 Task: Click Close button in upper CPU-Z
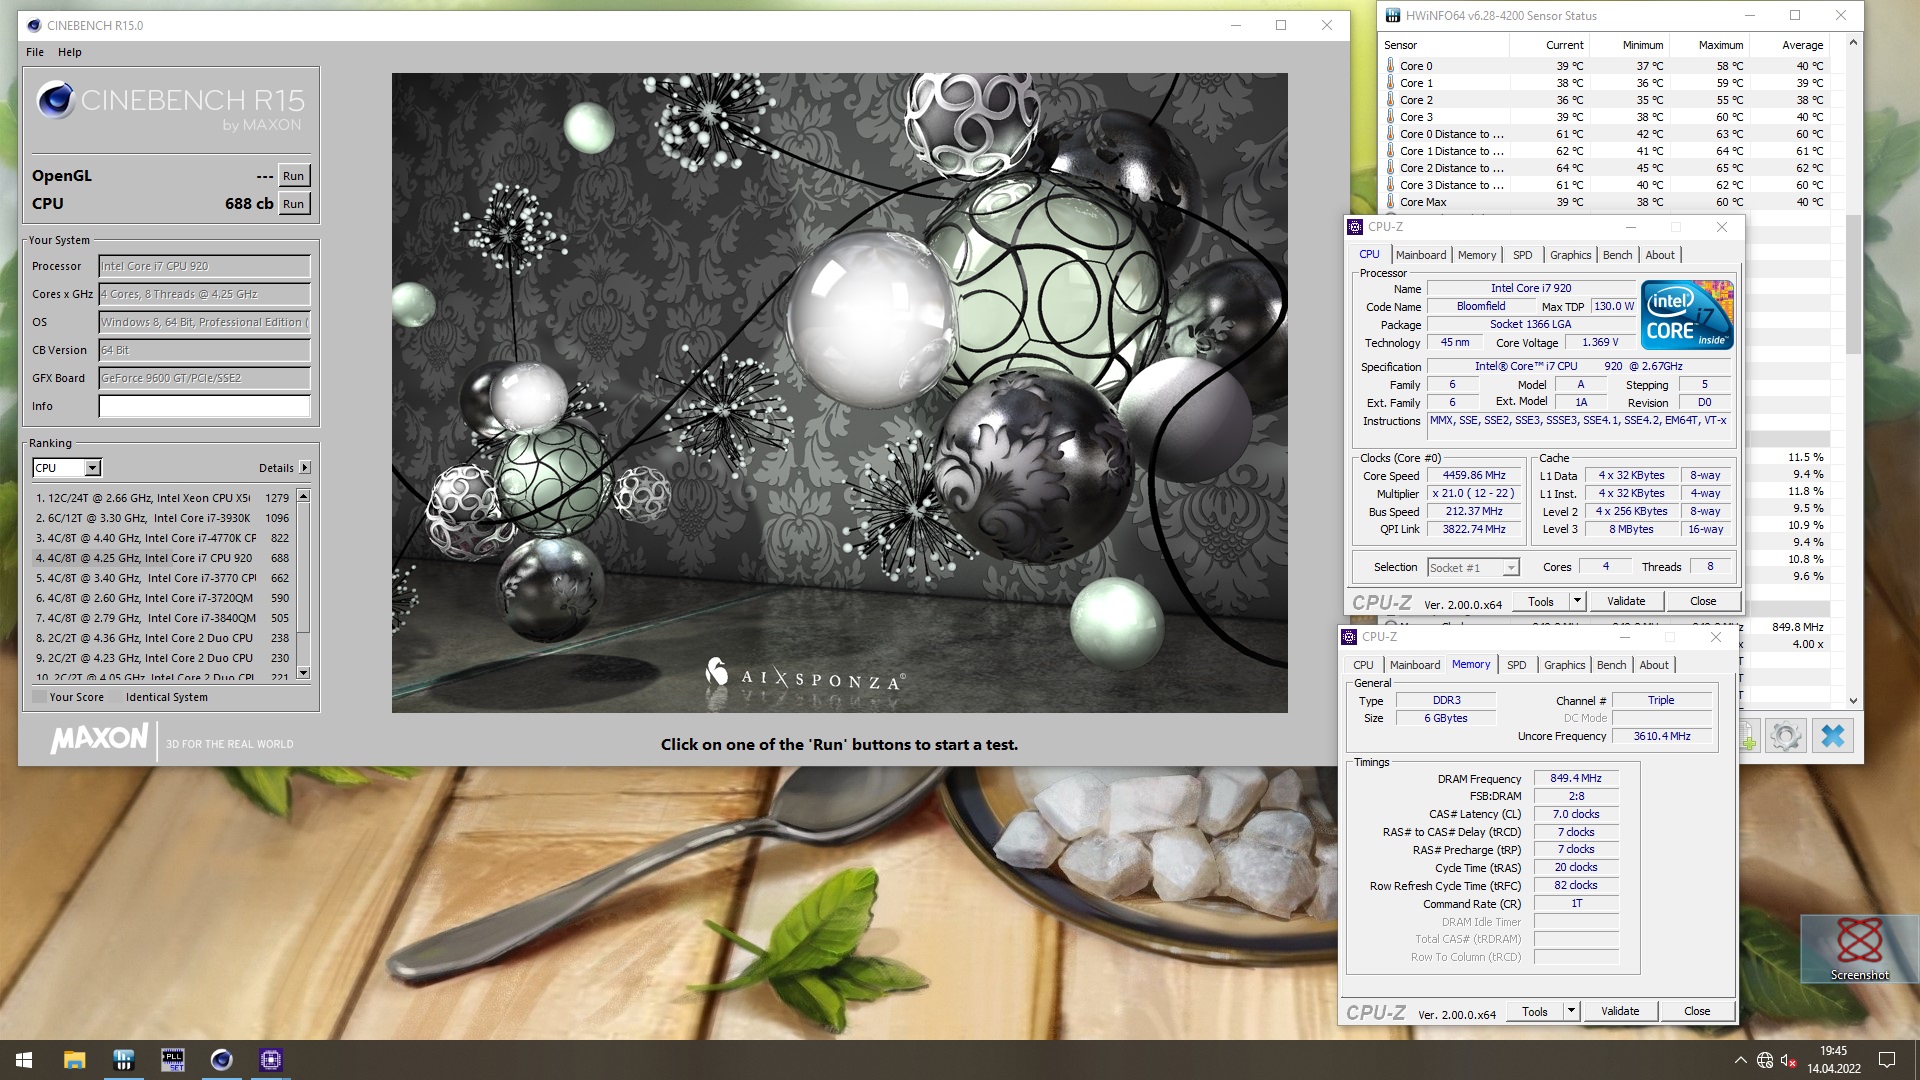[x=1703, y=601]
